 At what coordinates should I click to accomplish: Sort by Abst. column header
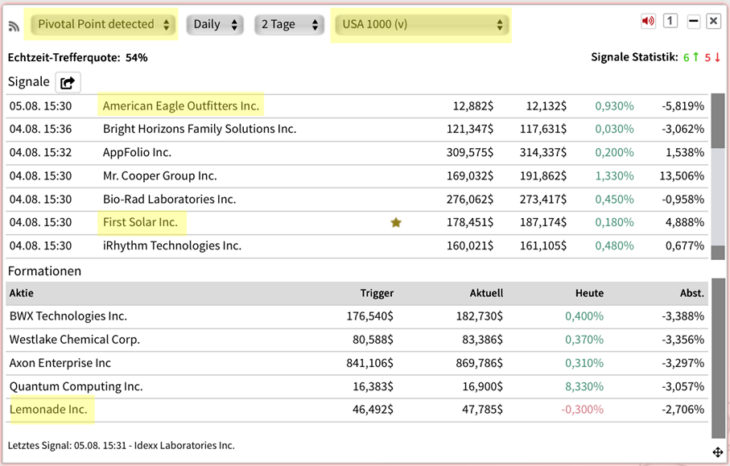(692, 293)
